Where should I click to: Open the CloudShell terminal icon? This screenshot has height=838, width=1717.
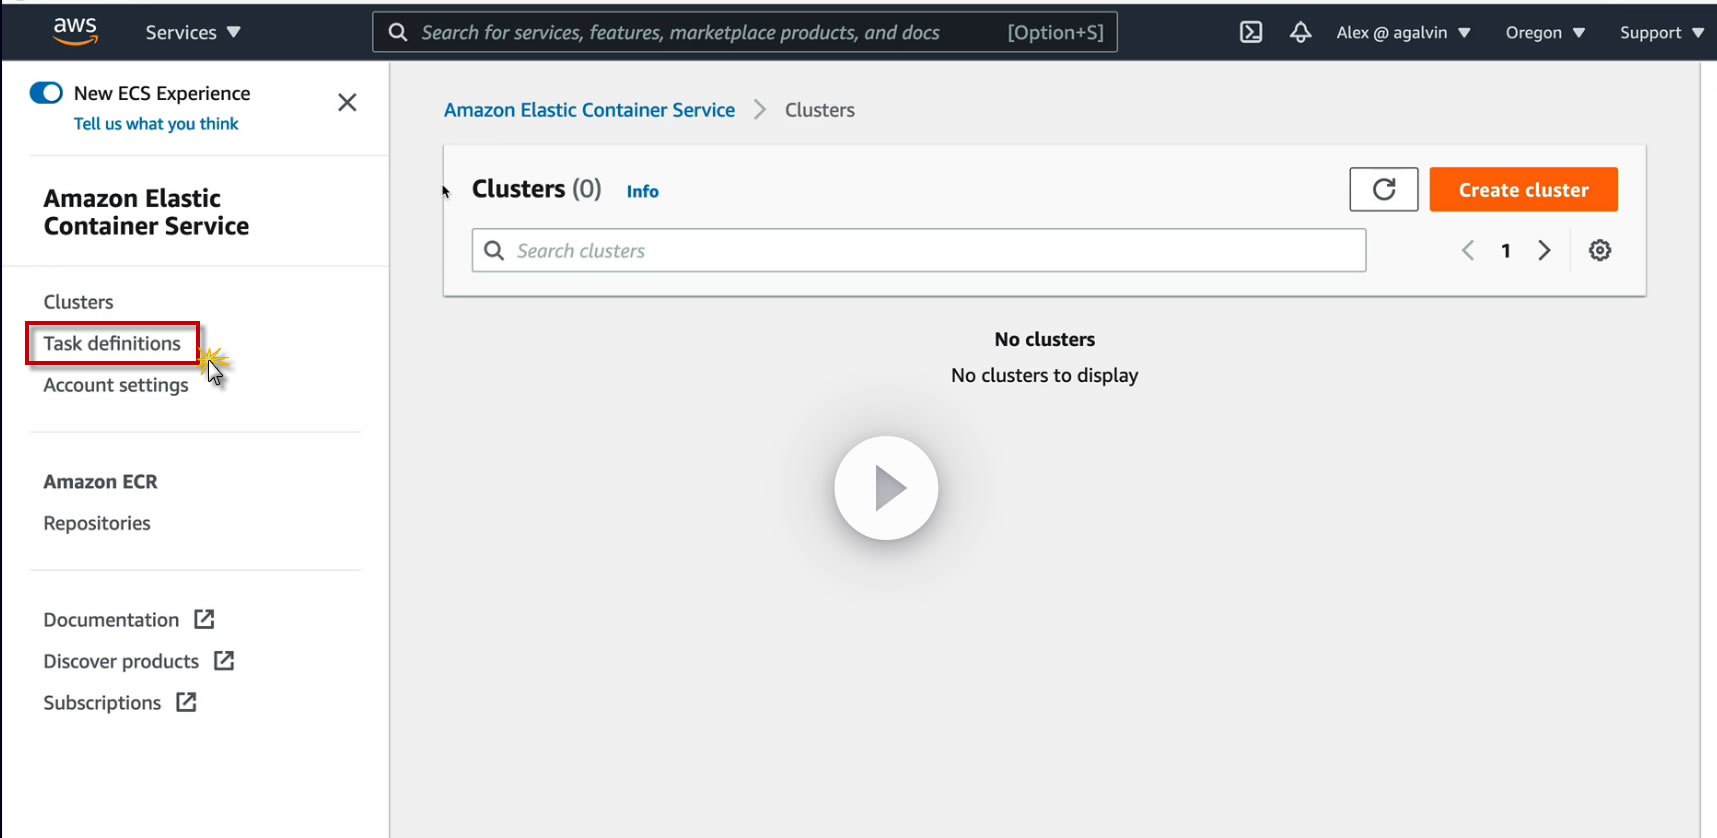pyautogui.click(x=1250, y=32)
